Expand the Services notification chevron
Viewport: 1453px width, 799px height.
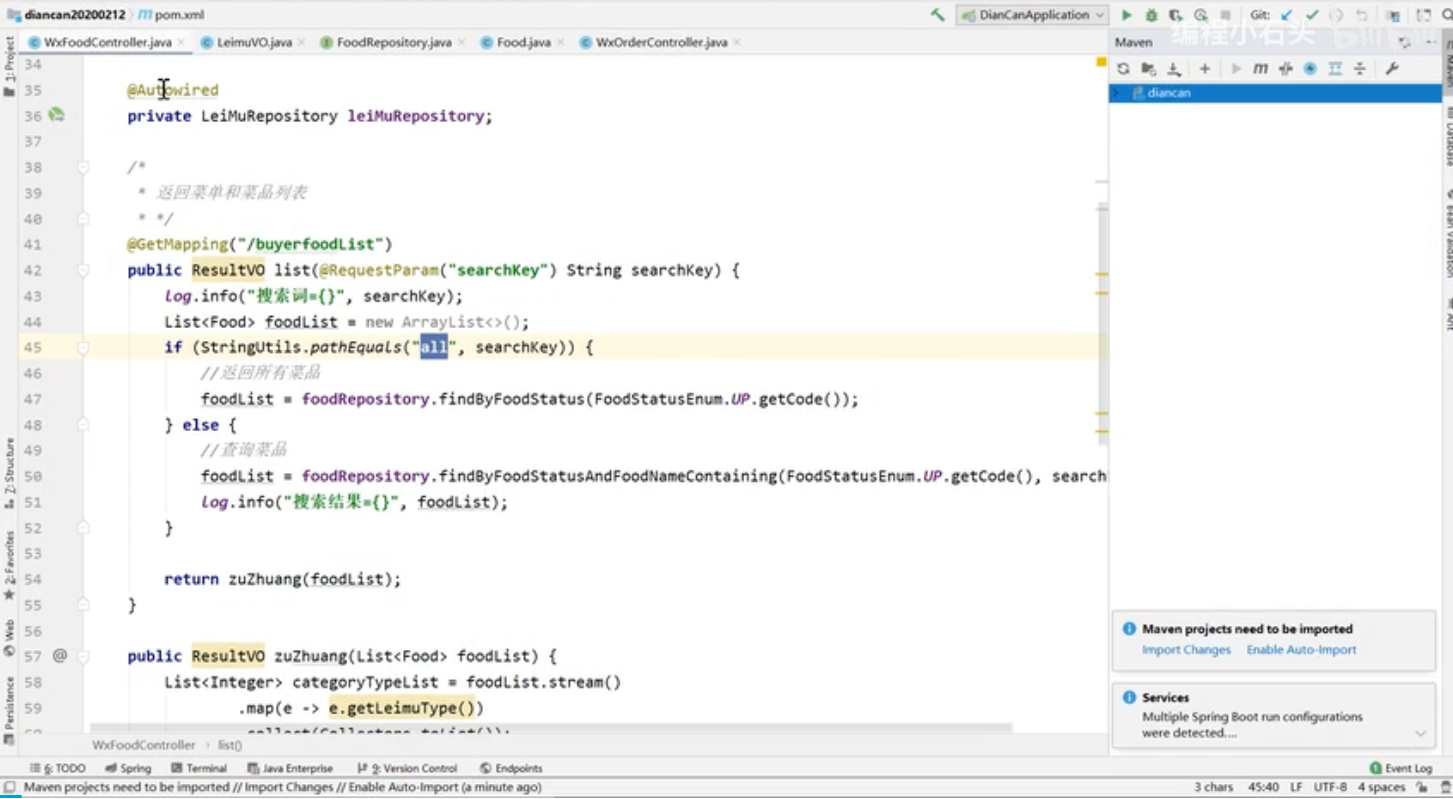pos(1421,733)
